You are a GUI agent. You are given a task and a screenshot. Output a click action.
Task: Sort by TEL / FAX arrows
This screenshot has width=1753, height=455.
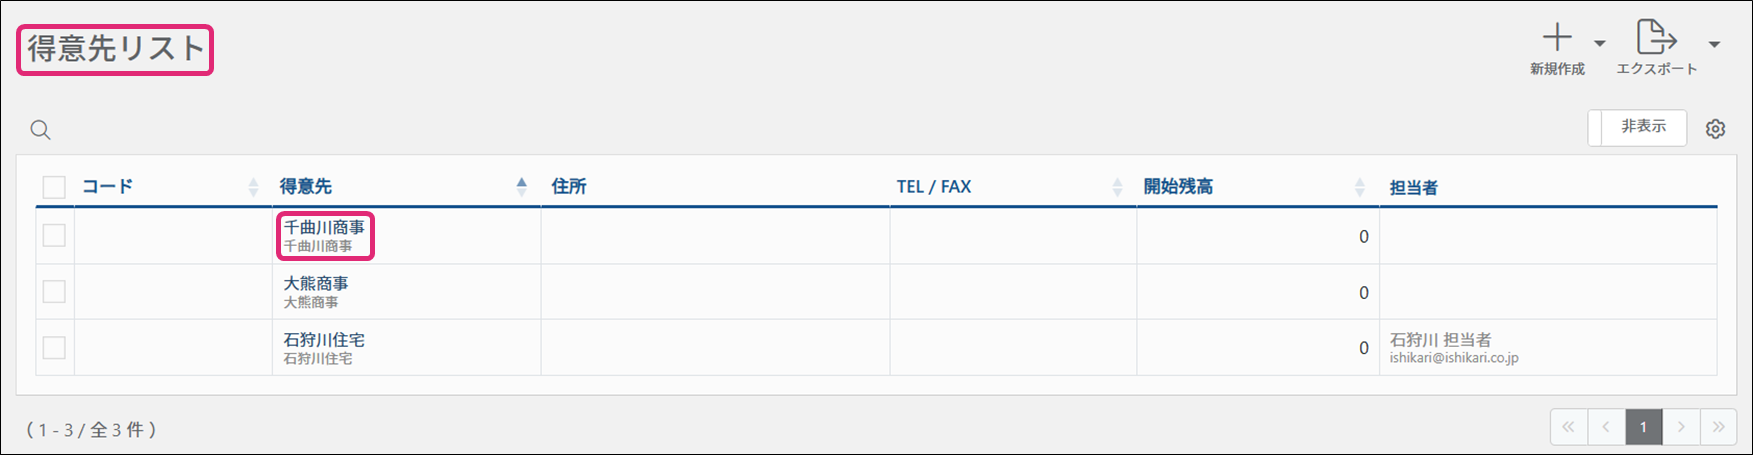point(1117,187)
